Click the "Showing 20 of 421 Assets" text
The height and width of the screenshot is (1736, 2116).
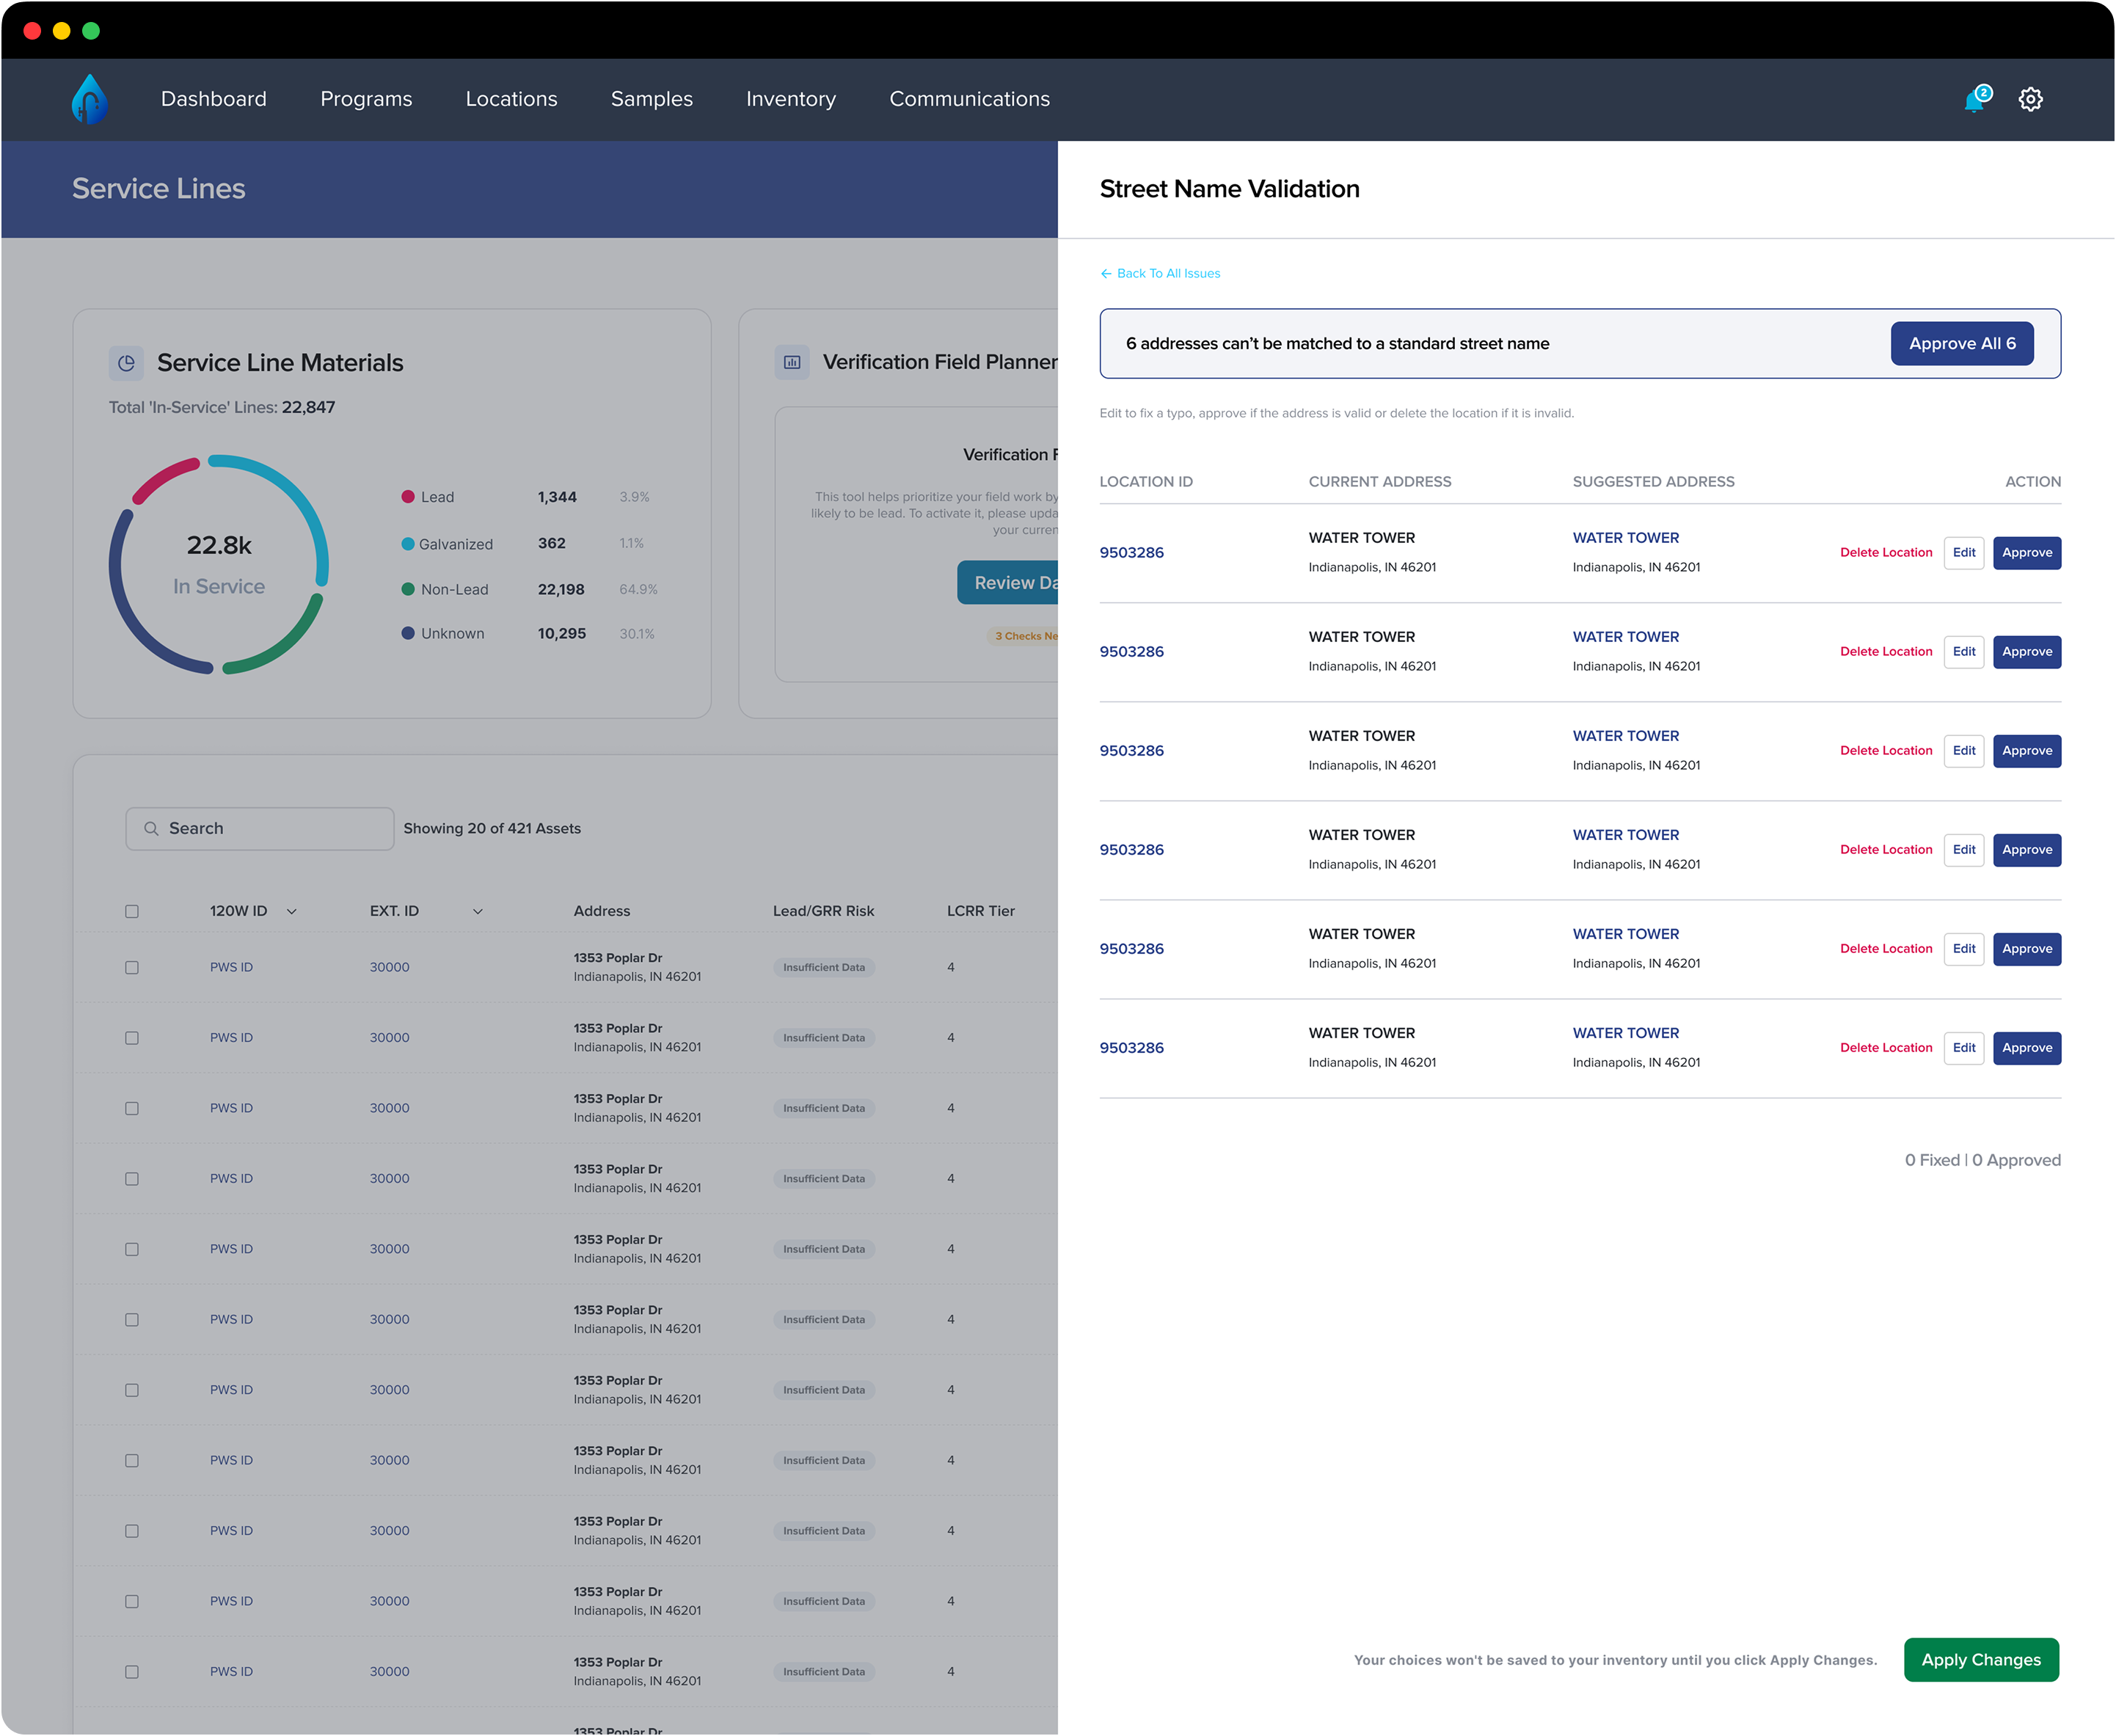(492, 828)
